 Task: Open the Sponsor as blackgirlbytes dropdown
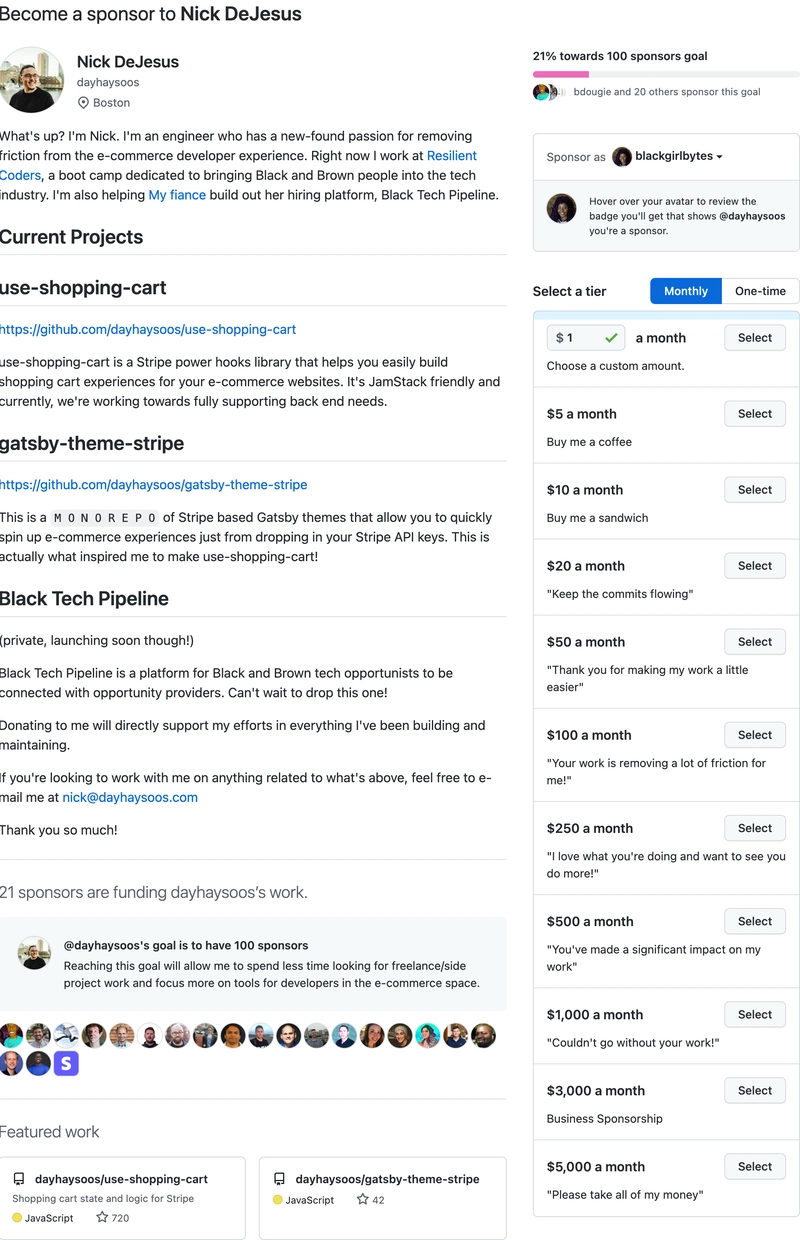pyautogui.click(x=667, y=157)
